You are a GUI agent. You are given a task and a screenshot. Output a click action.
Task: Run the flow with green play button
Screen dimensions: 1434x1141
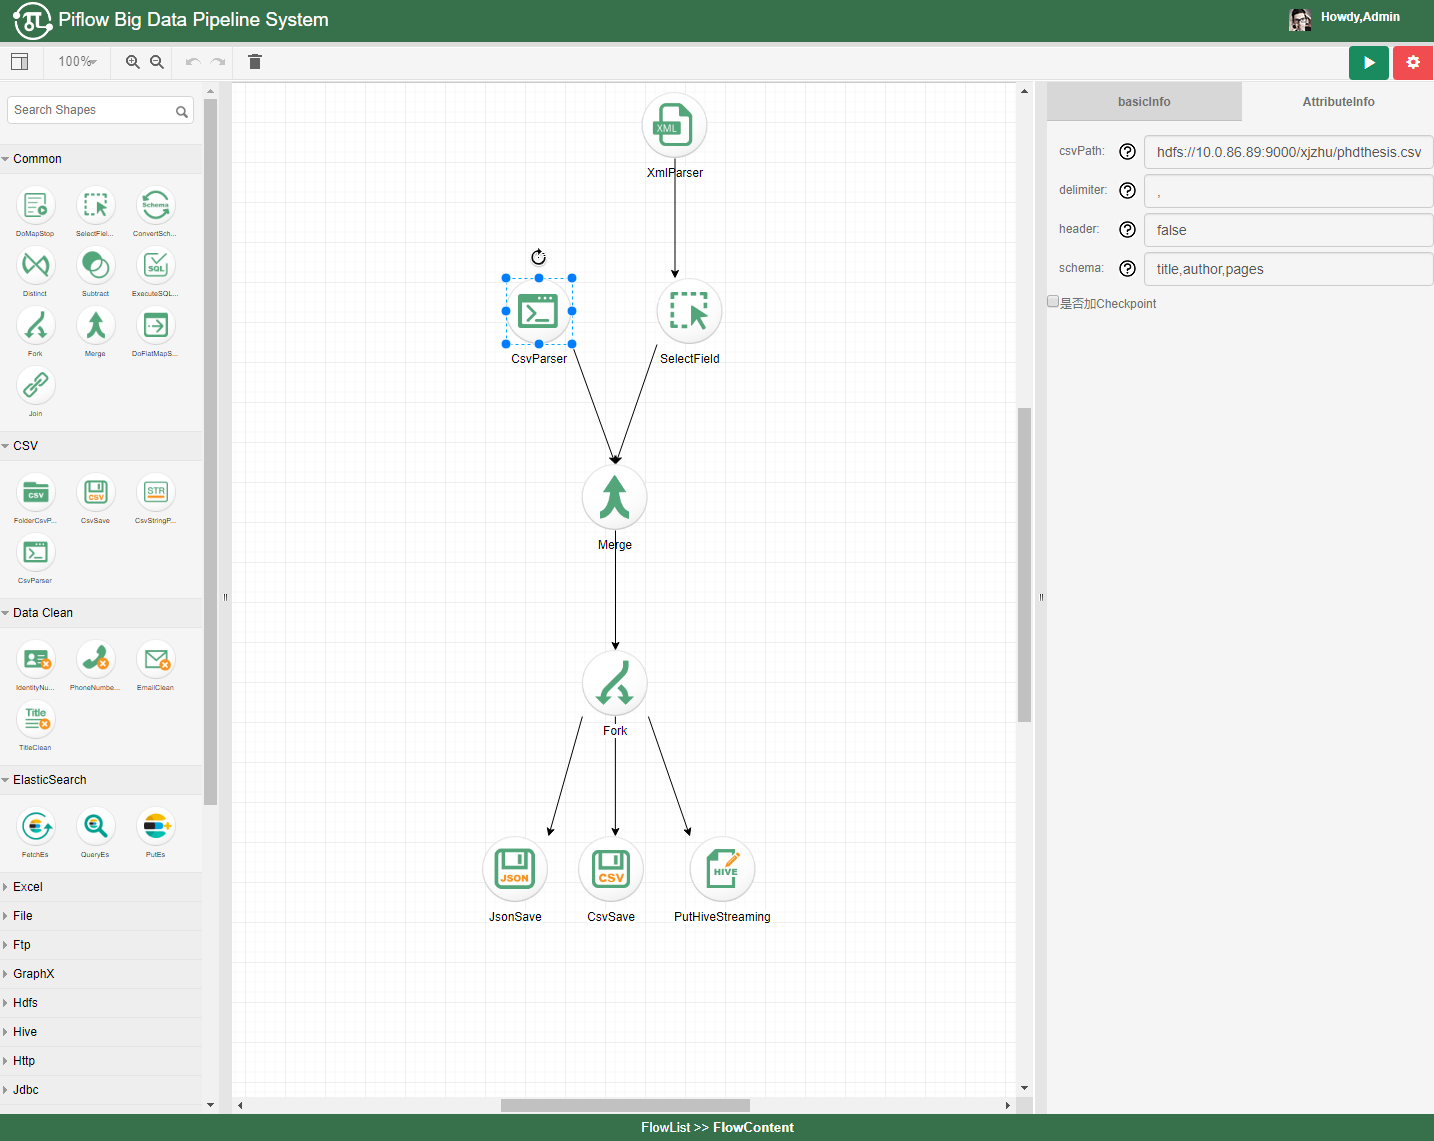(x=1369, y=62)
